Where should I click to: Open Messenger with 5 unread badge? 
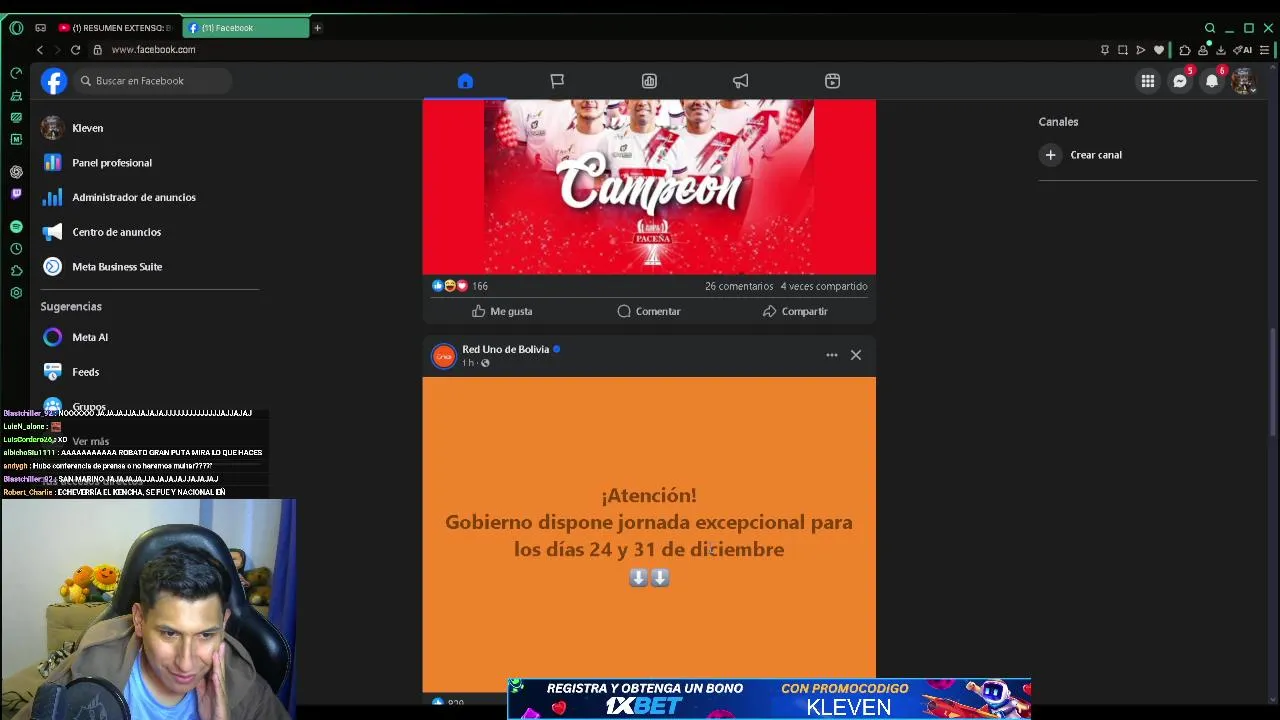click(1180, 81)
